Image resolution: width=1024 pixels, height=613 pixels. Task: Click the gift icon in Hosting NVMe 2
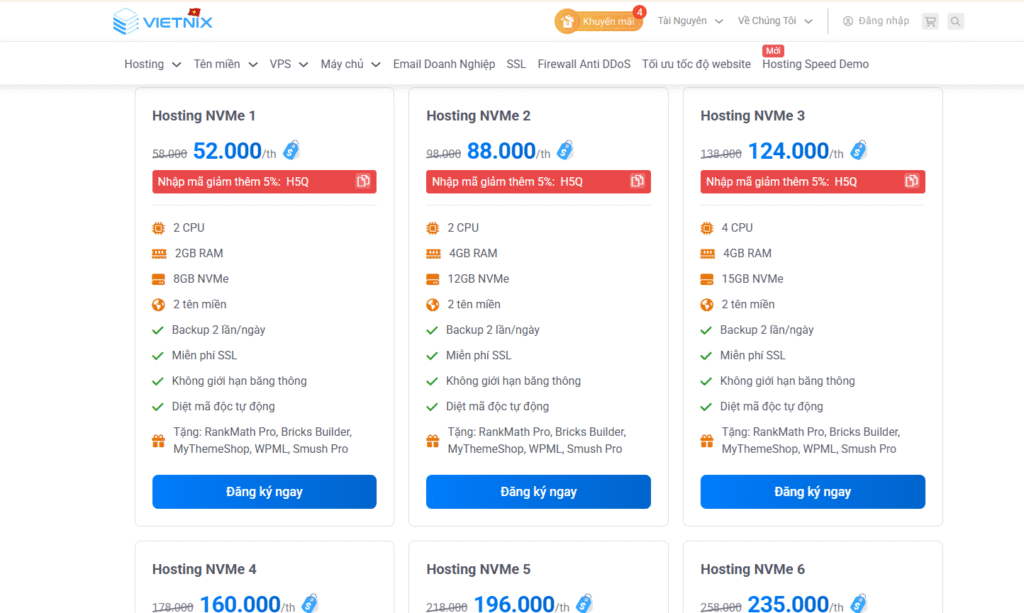click(x=433, y=441)
